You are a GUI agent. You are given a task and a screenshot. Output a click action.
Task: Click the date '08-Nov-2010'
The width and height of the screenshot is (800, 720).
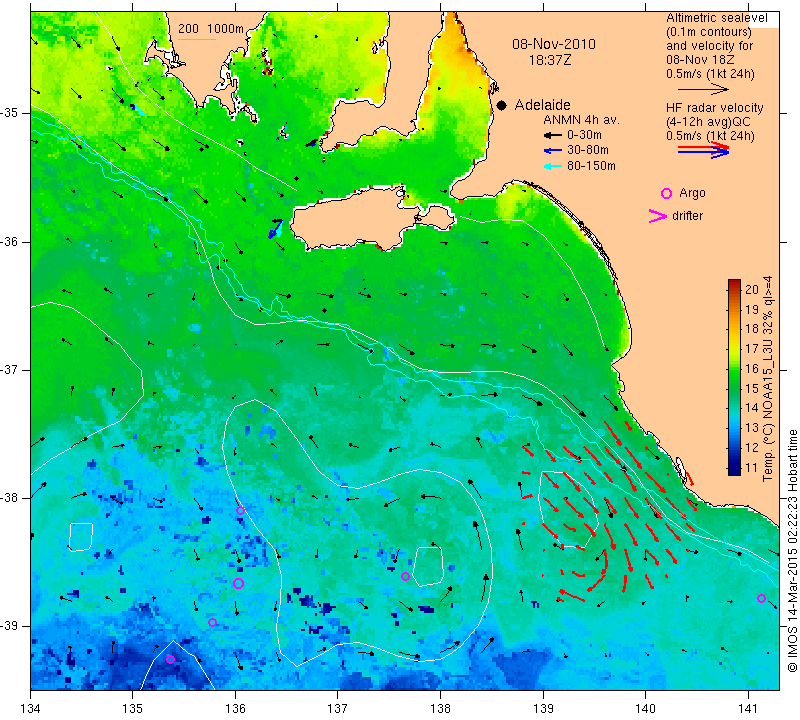click(x=554, y=44)
